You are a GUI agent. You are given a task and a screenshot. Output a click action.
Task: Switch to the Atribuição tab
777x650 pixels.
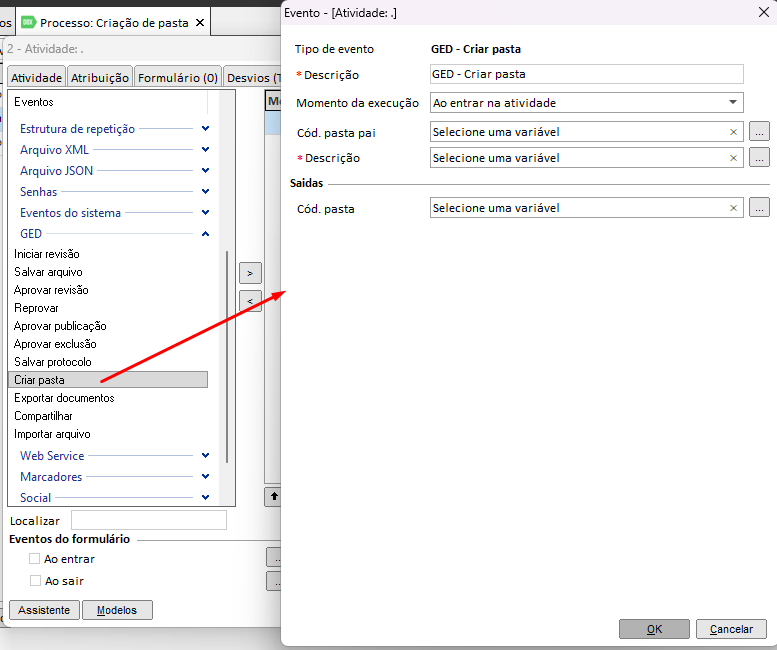pos(100,77)
